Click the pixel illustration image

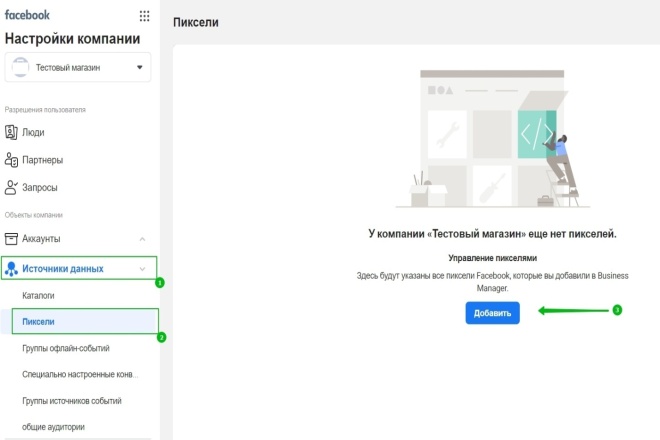tap(492, 139)
